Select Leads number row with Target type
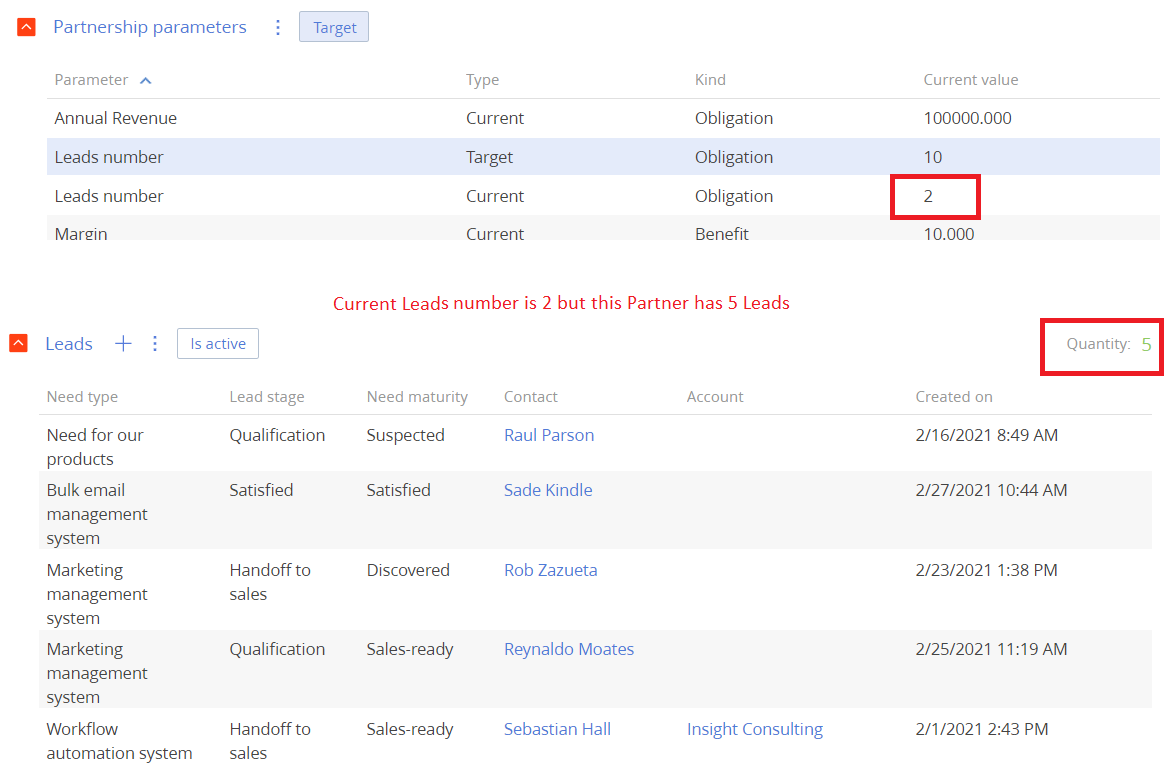This screenshot has width=1173, height=772. [x=603, y=157]
